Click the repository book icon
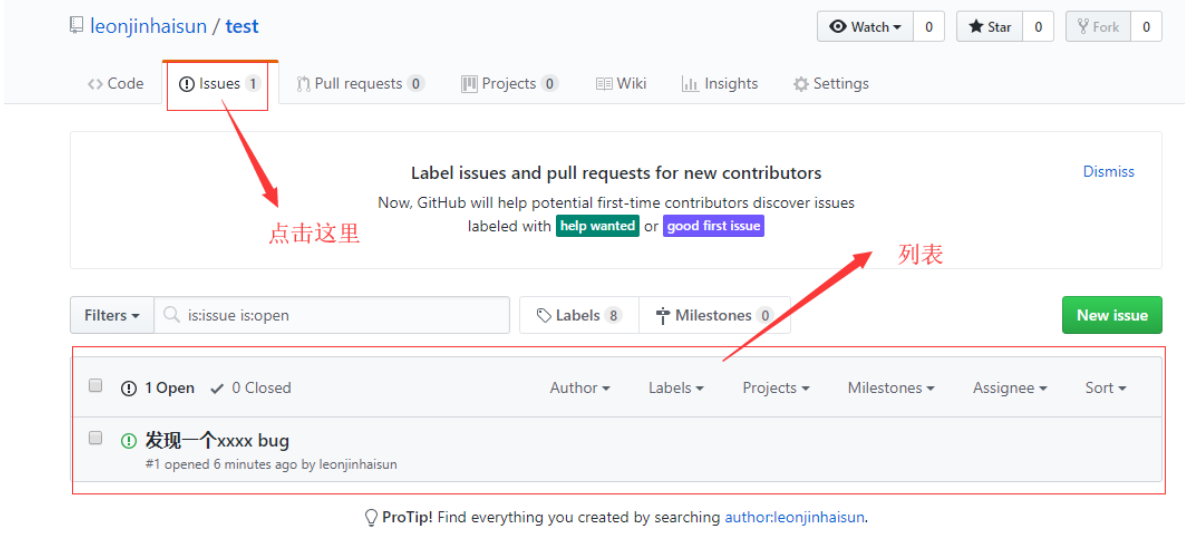This screenshot has height=534, width=1185. coord(76,26)
